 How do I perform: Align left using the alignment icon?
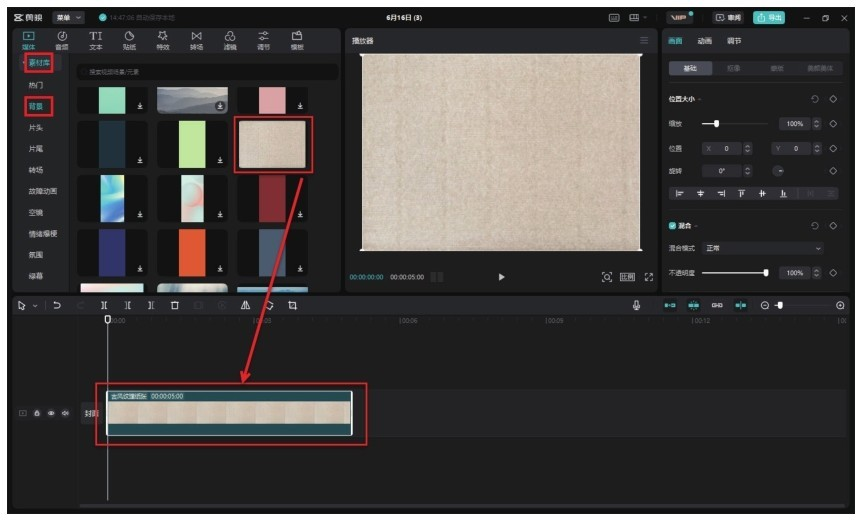(679, 193)
